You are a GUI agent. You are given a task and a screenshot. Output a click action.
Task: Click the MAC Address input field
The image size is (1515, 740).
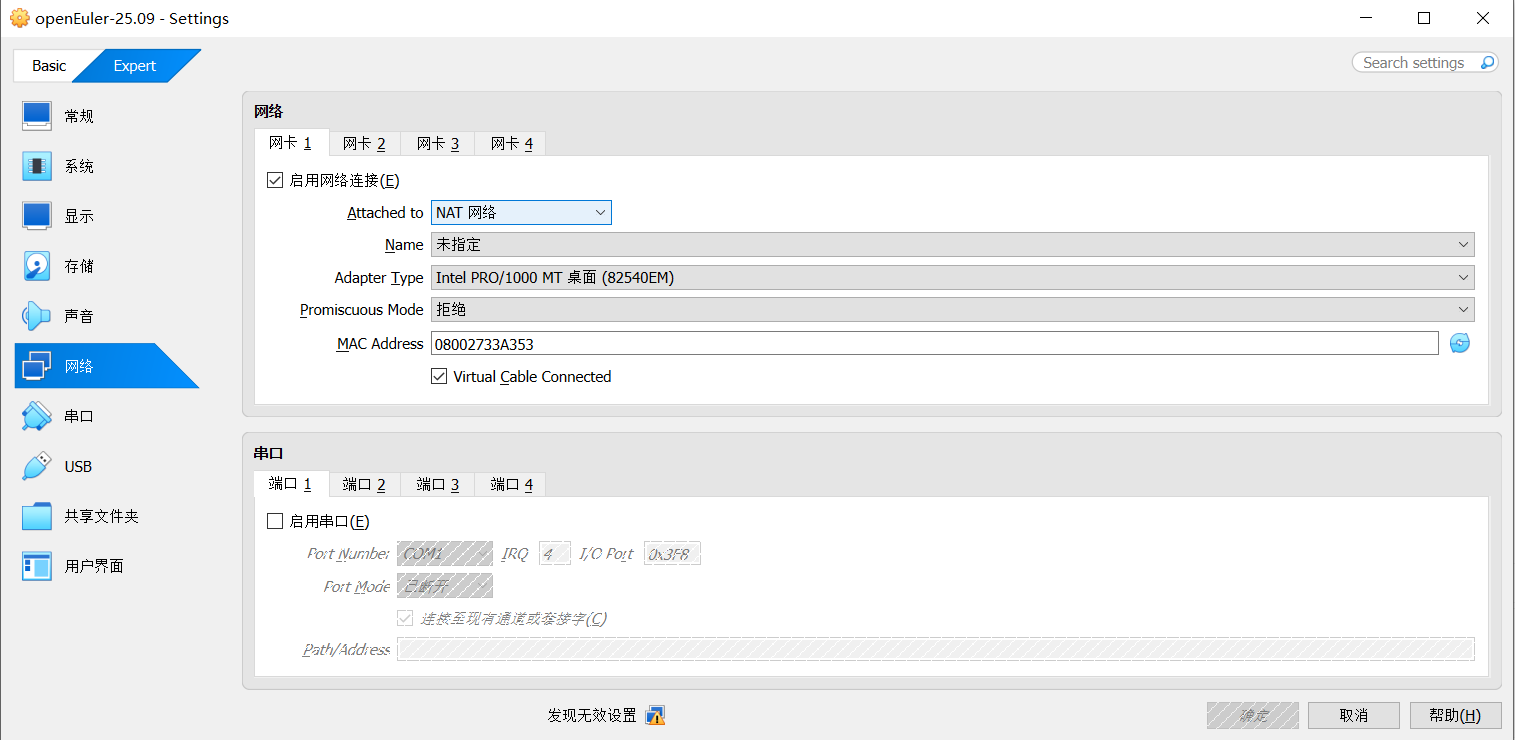click(934, 344)
